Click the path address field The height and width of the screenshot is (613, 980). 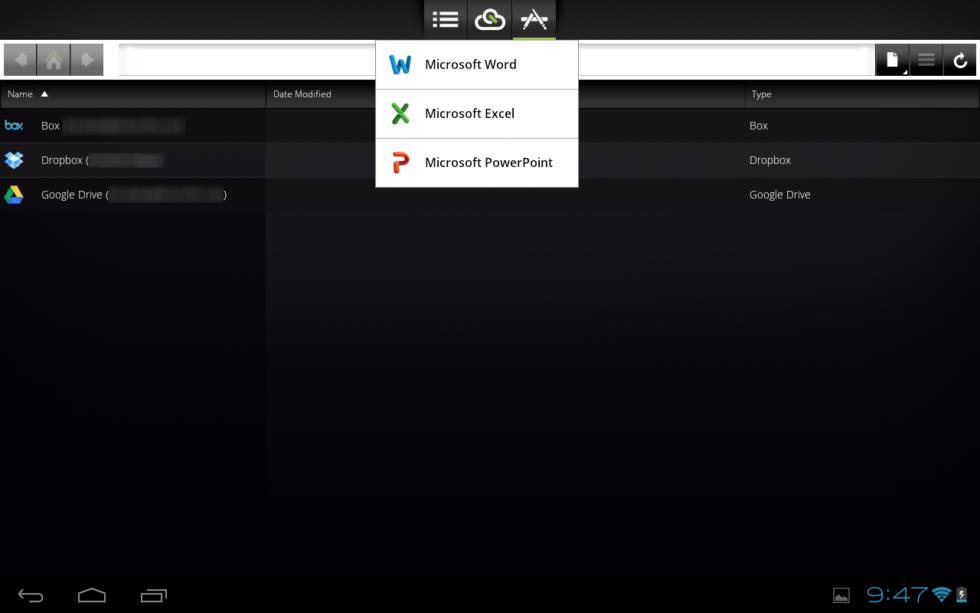tap(496, 60)
